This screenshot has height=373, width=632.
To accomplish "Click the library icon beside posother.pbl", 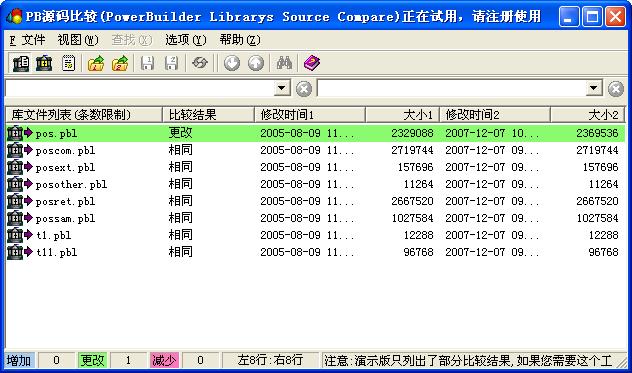I will click(x=15, y=184).
